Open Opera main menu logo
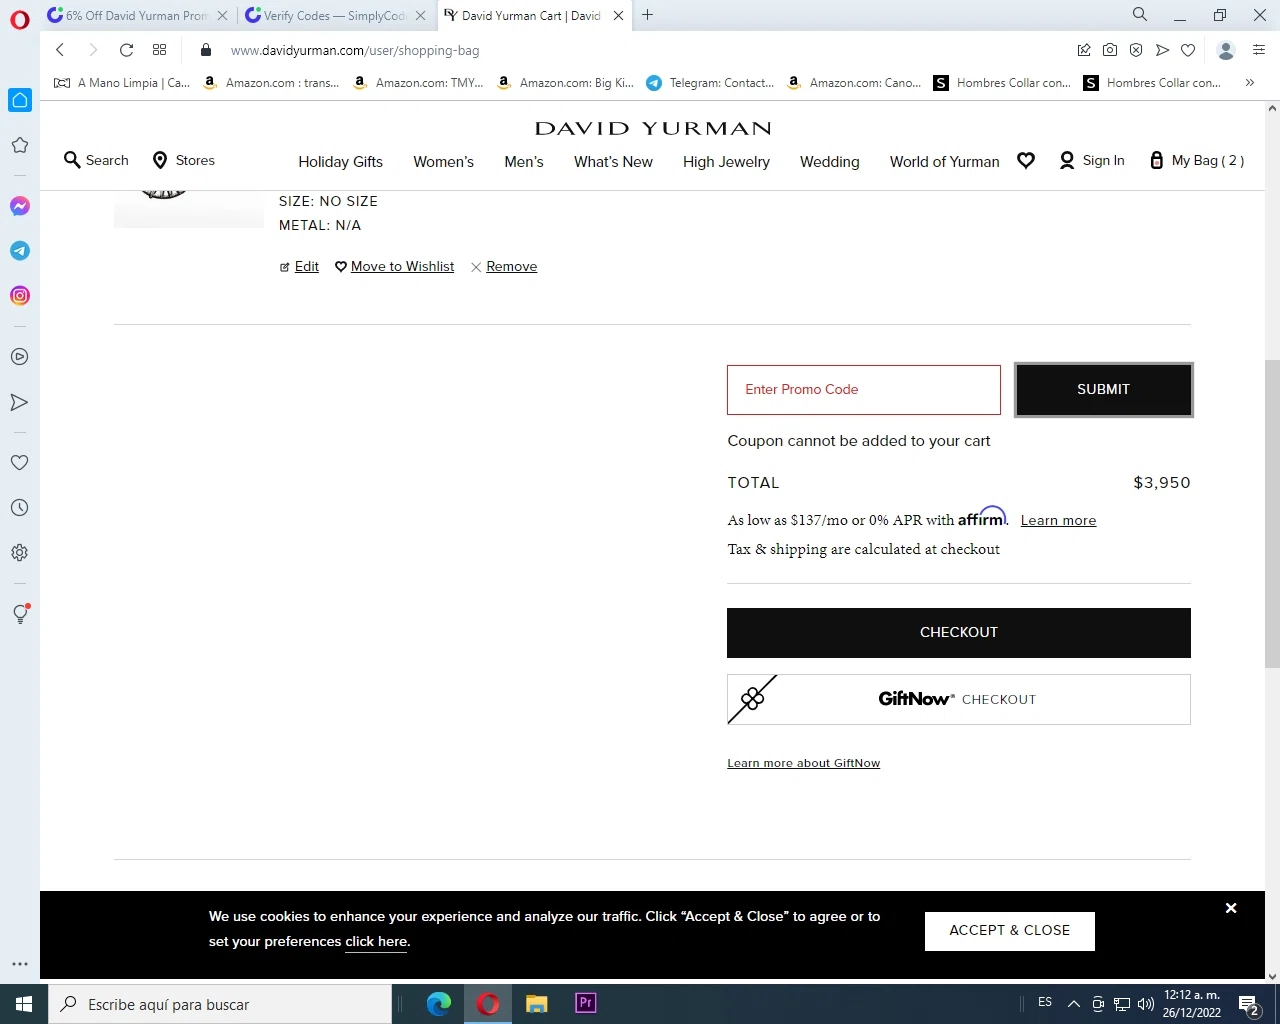Screen dimensions: 1280x1024 point(20,19)
